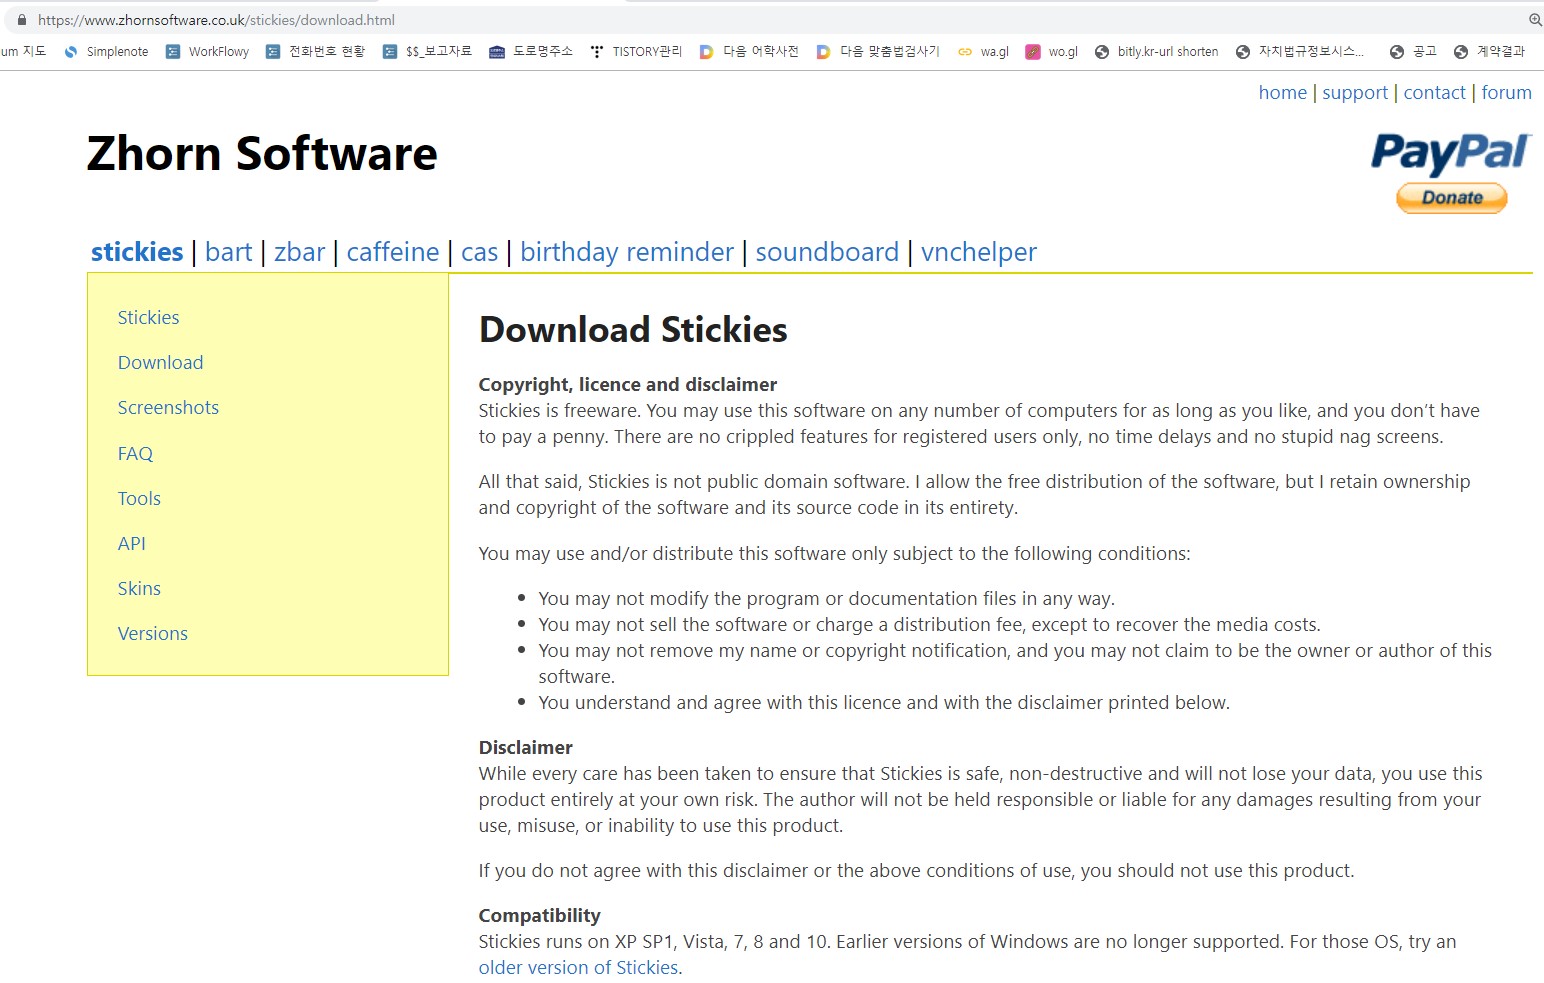Click the 'Copyright, licence and disclaimer' heading
The image size is (1544, 983).
[x=627, y=385]
